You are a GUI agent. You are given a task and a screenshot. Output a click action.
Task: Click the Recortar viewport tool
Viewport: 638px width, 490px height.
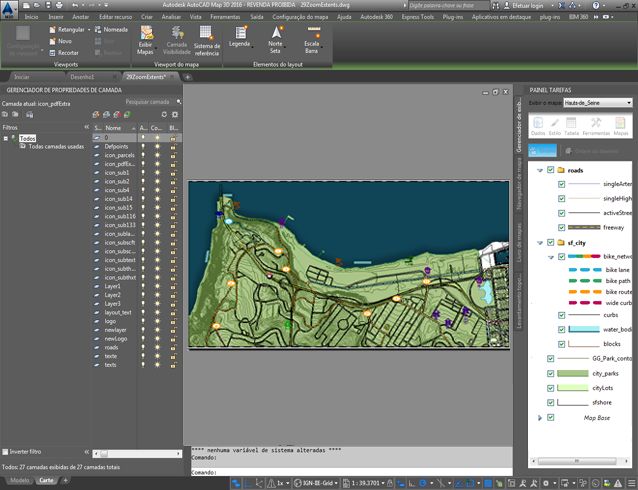tap(63, 53)
